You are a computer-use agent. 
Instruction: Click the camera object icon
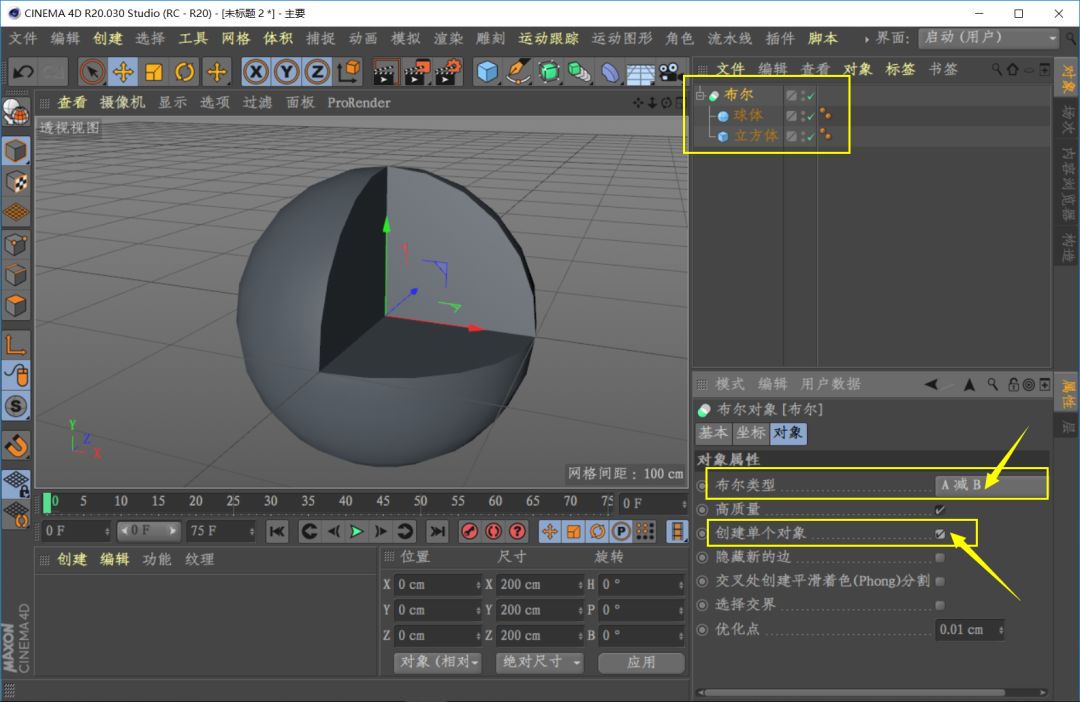(669, 72)
